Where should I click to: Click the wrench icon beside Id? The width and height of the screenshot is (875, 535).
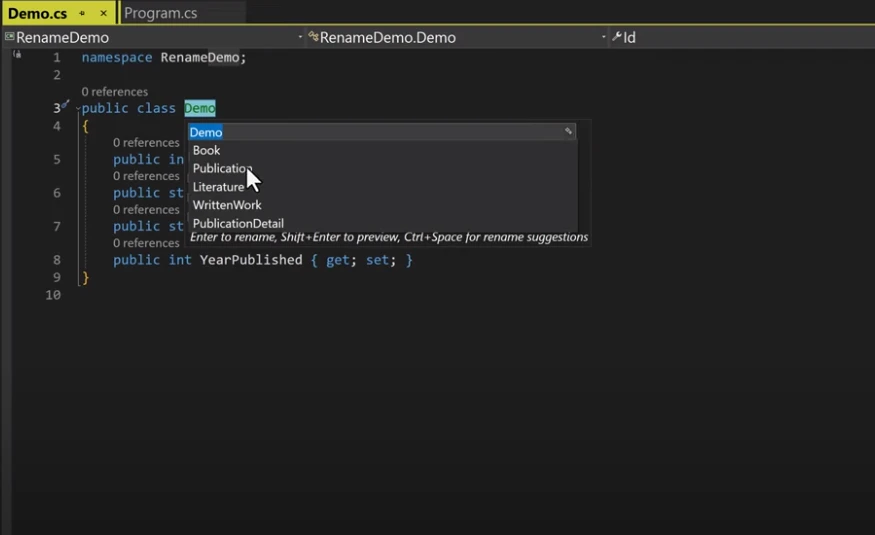[x=617, y=37]
